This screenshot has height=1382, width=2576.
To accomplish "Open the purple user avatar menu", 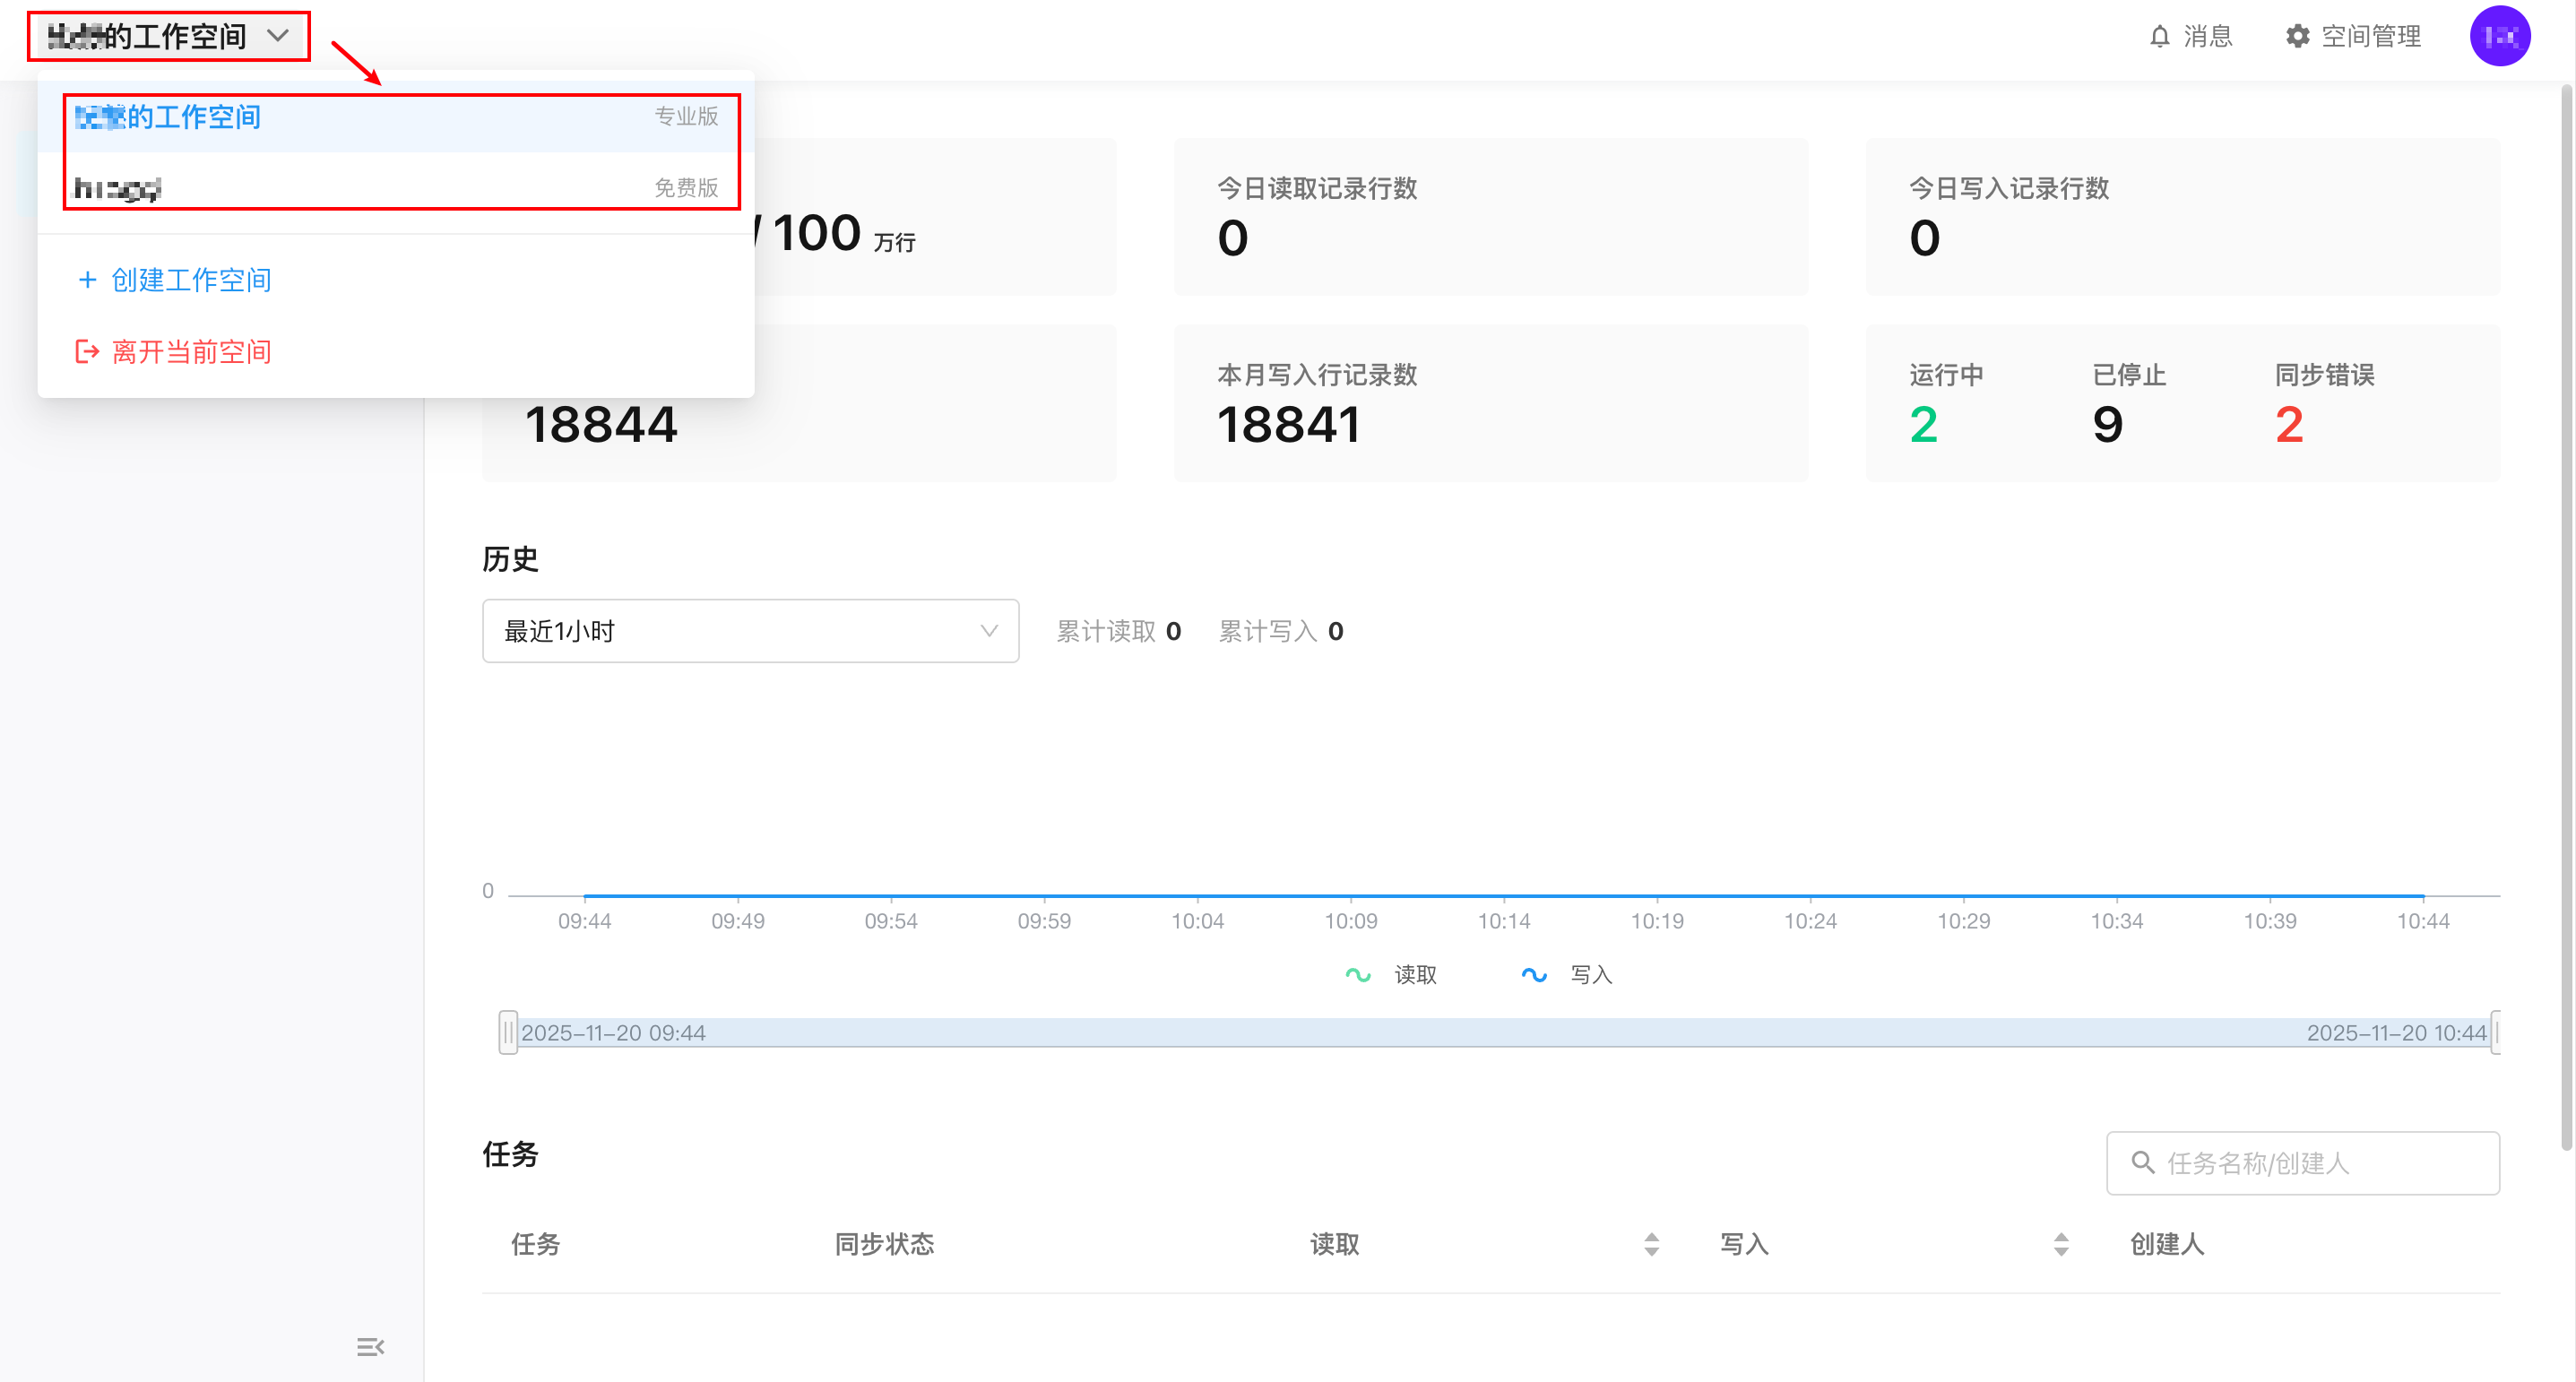I will pyautogui.click(x=2499, y=37).
